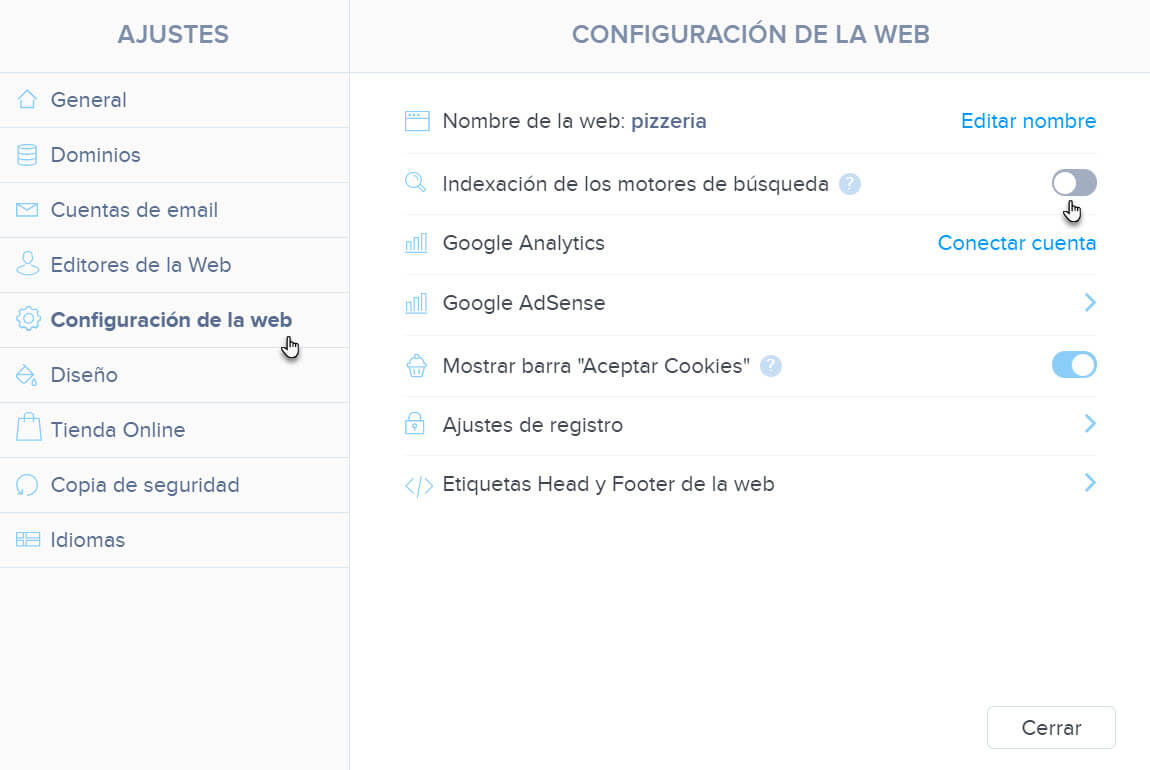1150x770 pixels.
Task: Click Conectar cuenta for Google Analytics
Action: tap(1016, 242)
